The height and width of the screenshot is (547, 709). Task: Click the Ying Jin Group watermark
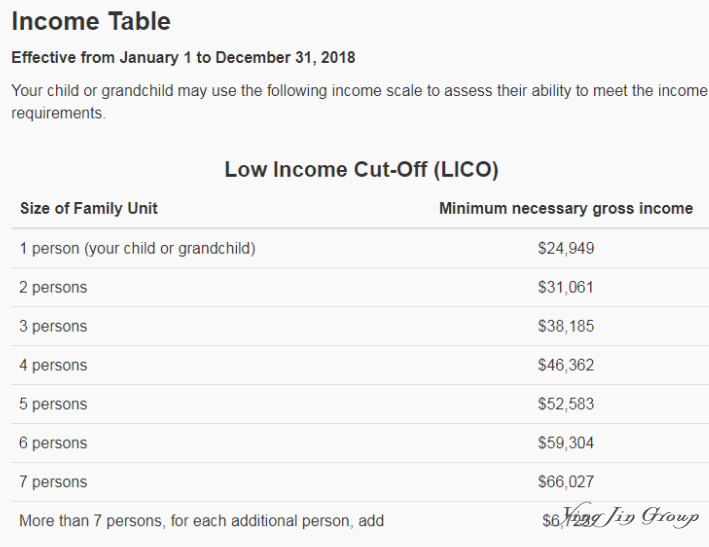coord(630,516)
